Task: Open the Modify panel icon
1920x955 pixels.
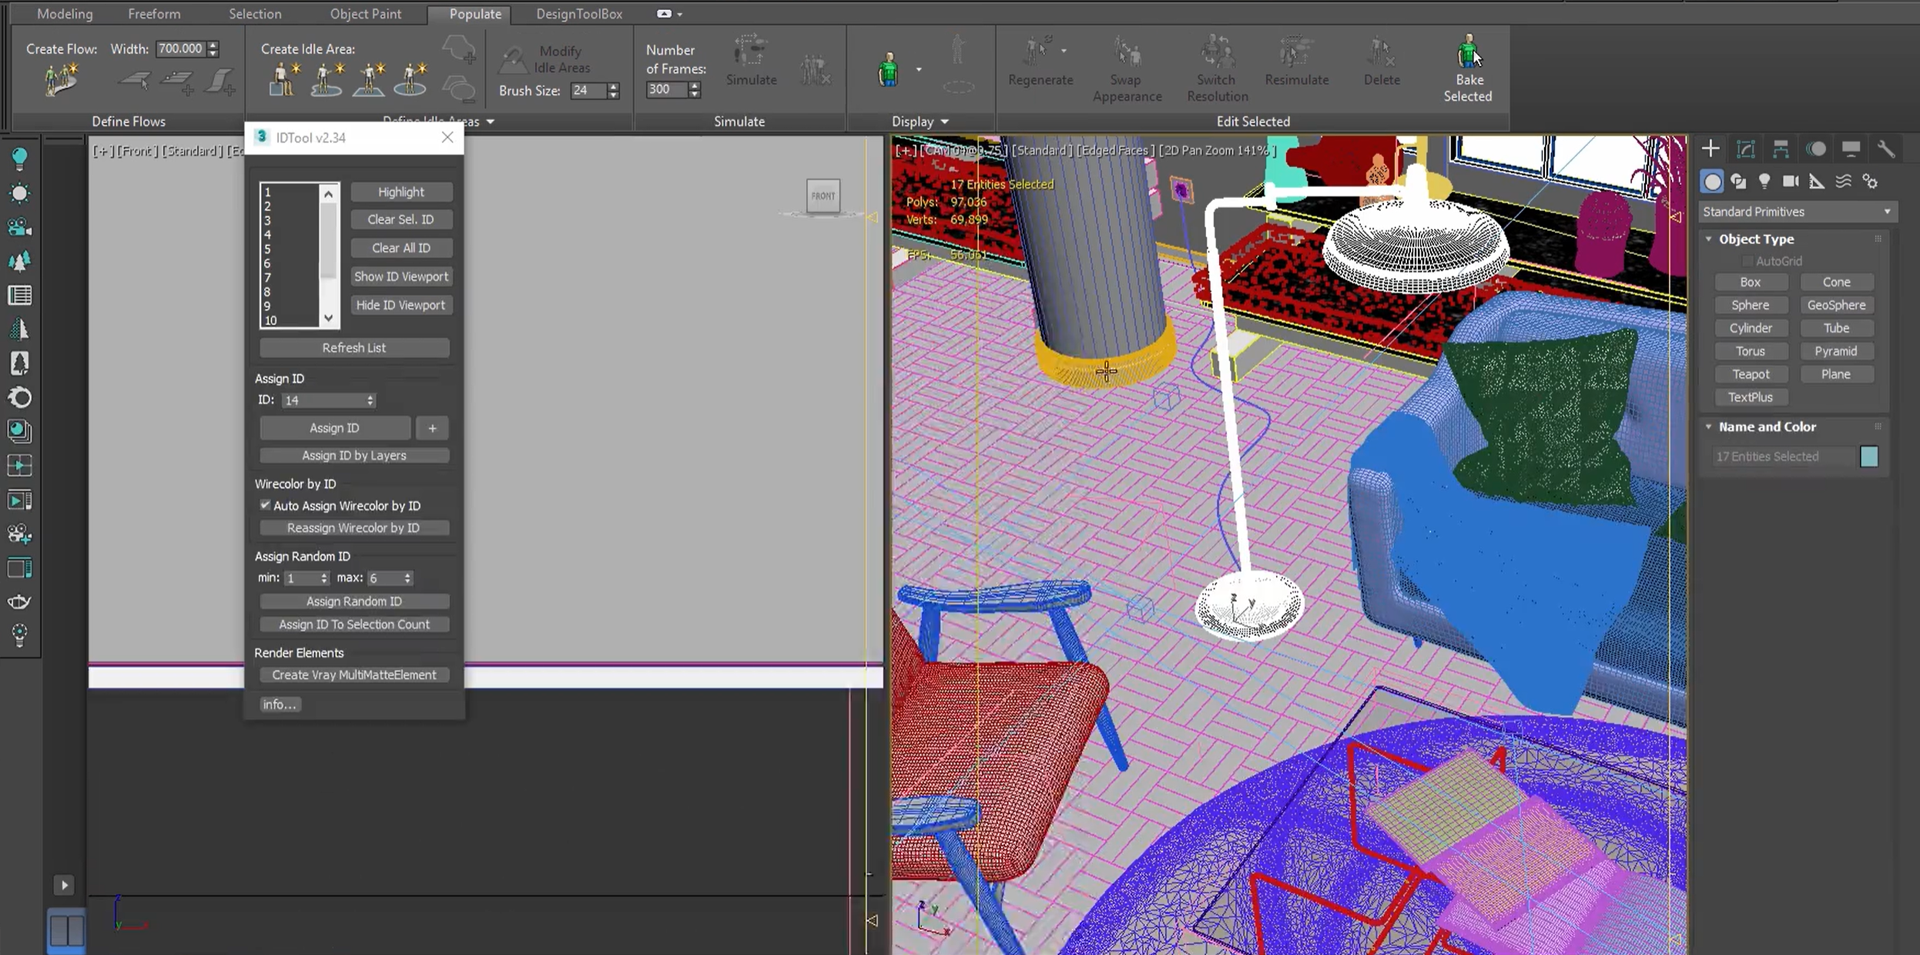Action: [x=1746, y=149]
